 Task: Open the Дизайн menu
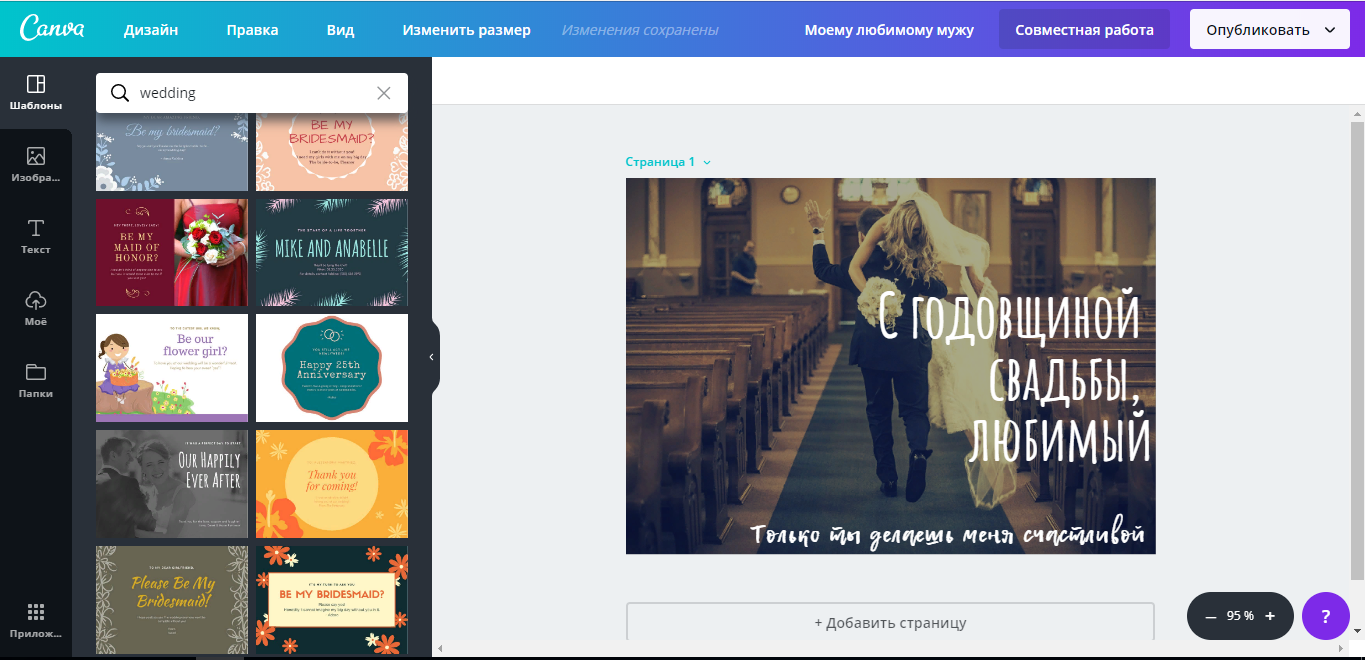151,30
